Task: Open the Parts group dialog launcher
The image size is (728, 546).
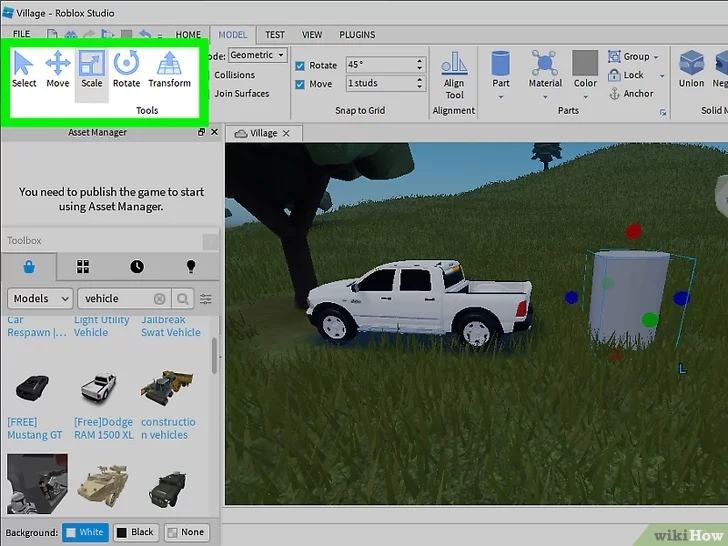Action: pyautogui.click(x=663, y=113)
